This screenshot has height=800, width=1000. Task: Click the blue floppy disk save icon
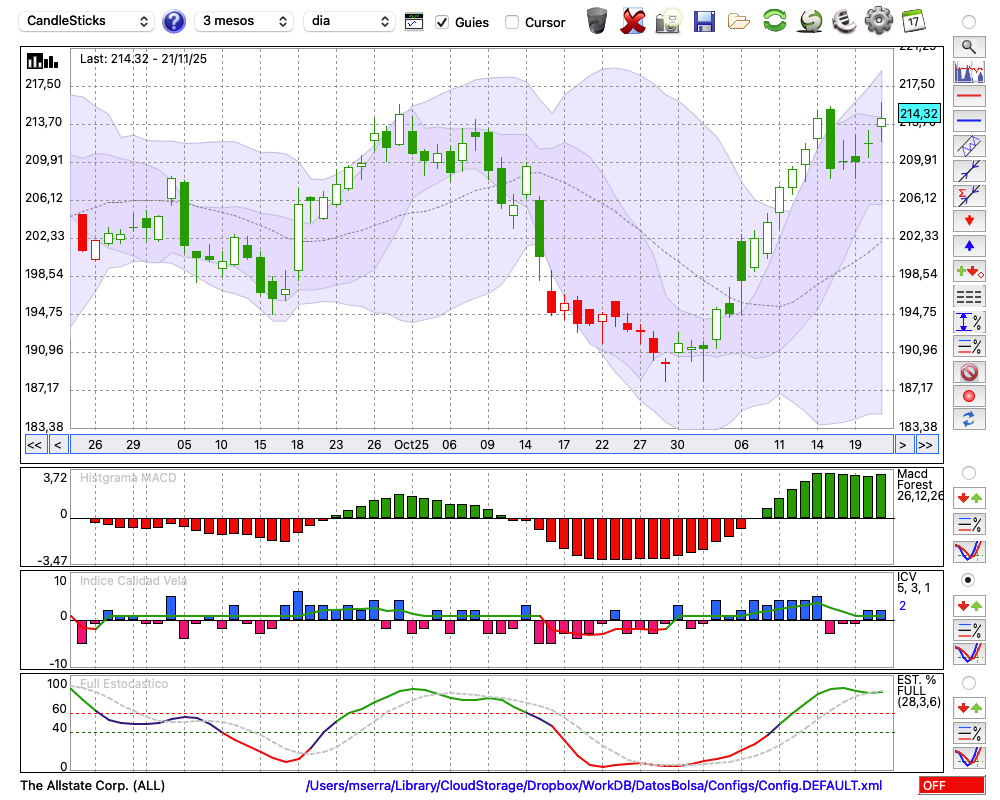point(704,21)
